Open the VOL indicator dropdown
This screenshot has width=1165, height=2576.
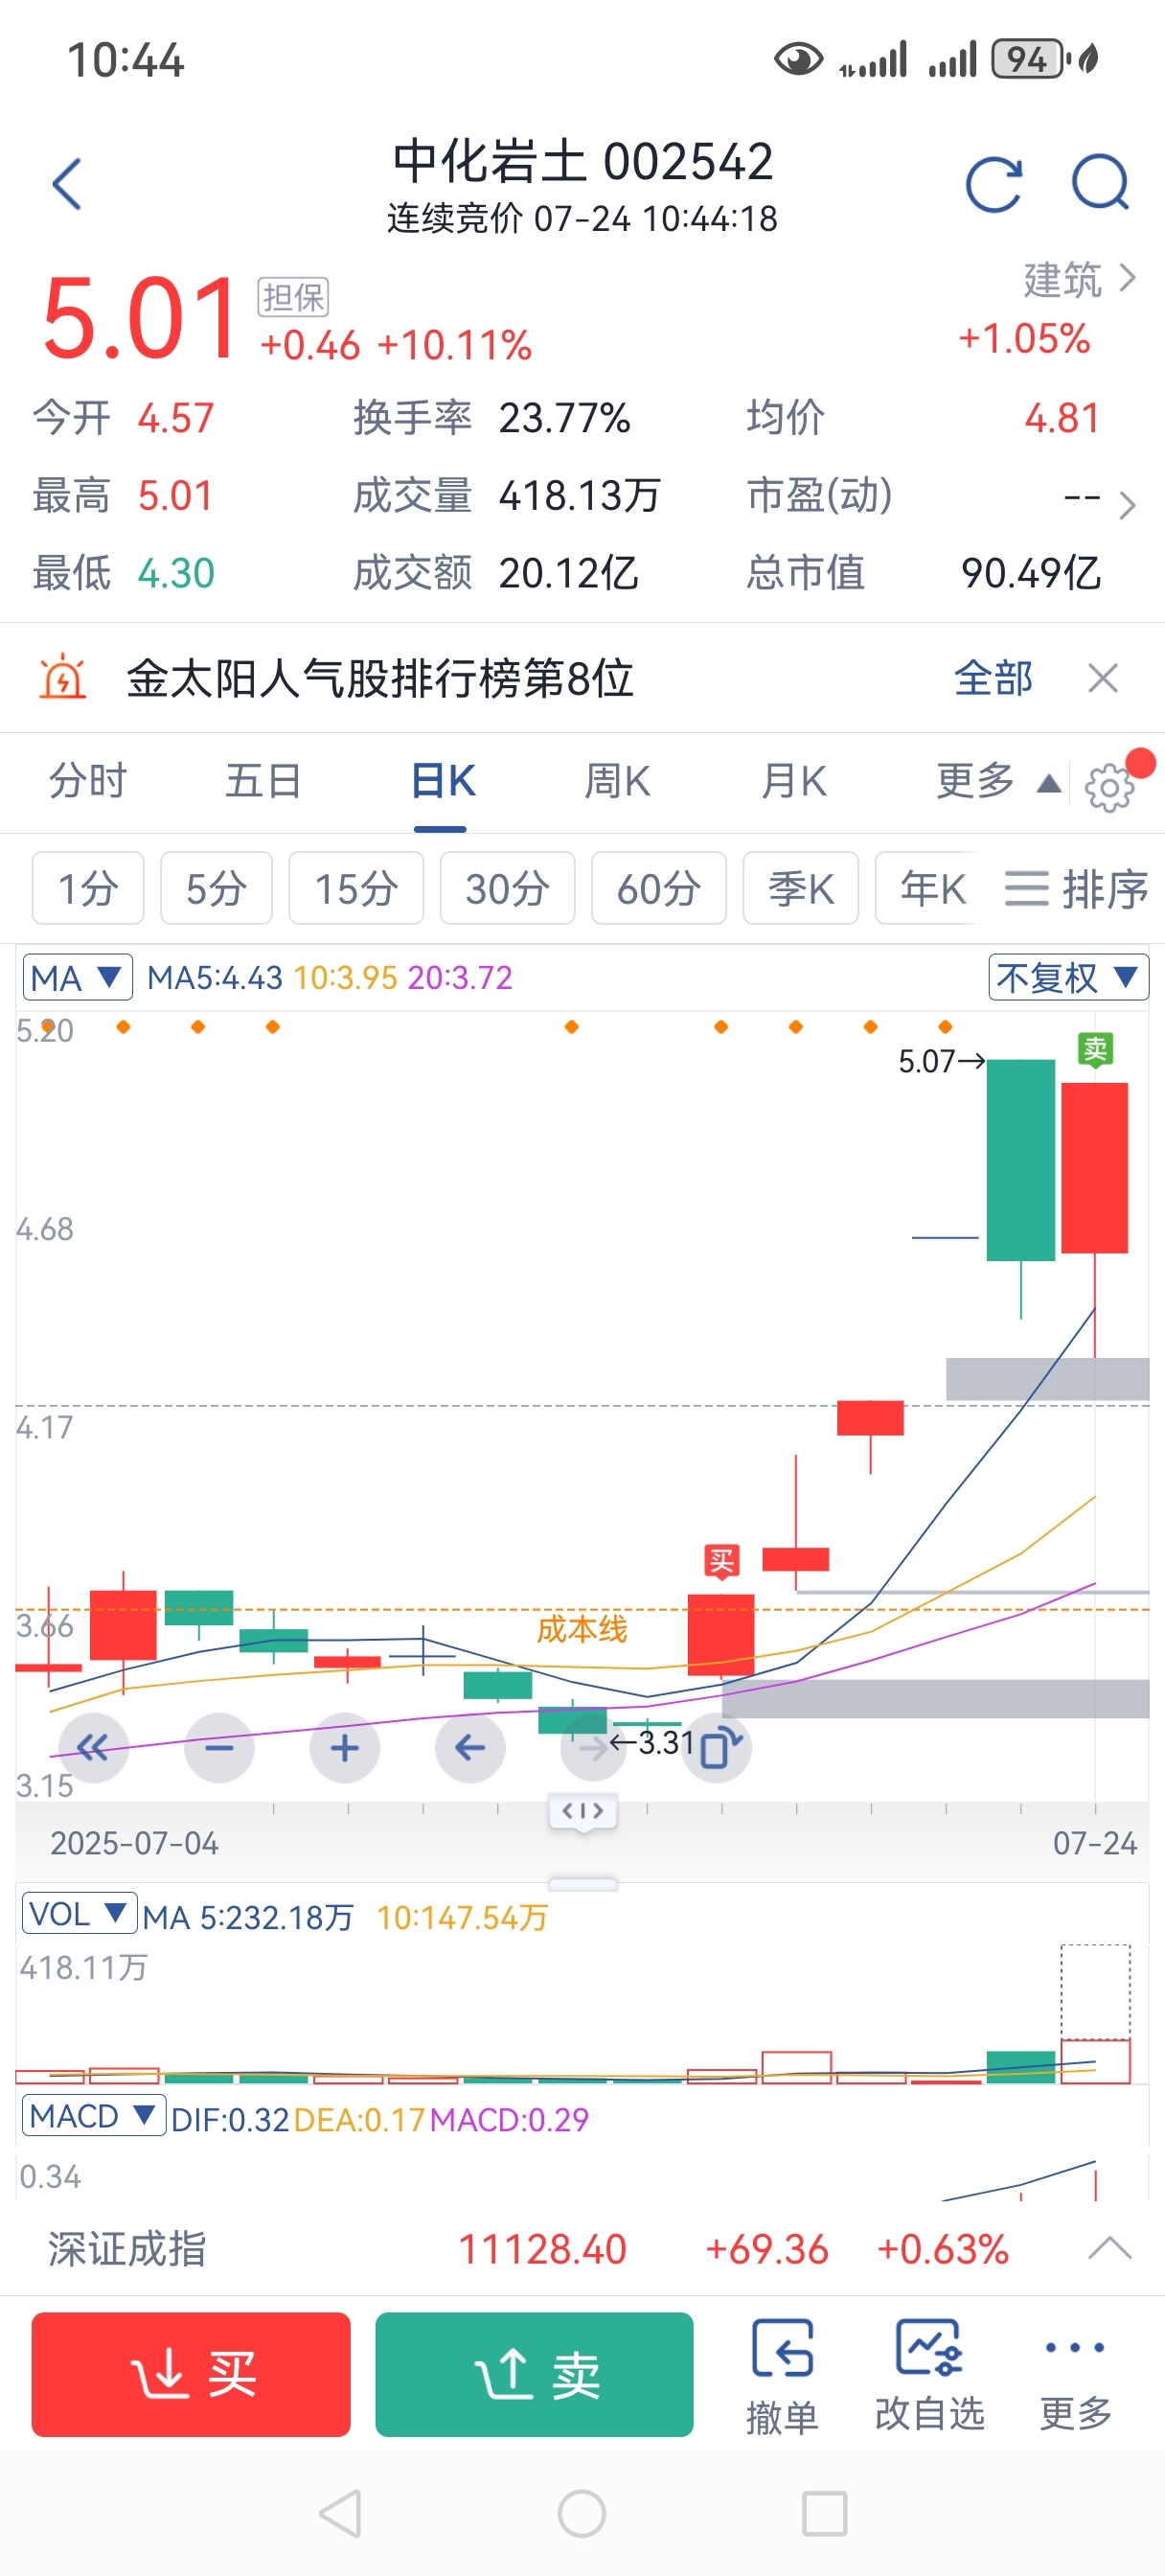(79, 1914)
